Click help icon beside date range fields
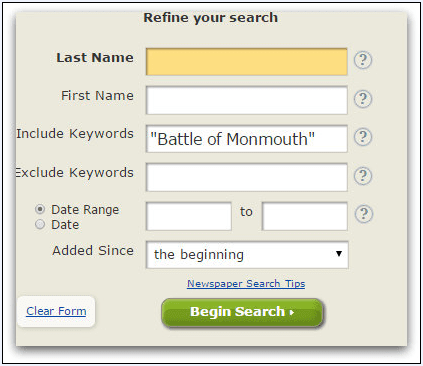The width and height of the screenshot is (423, 366). 363,214
